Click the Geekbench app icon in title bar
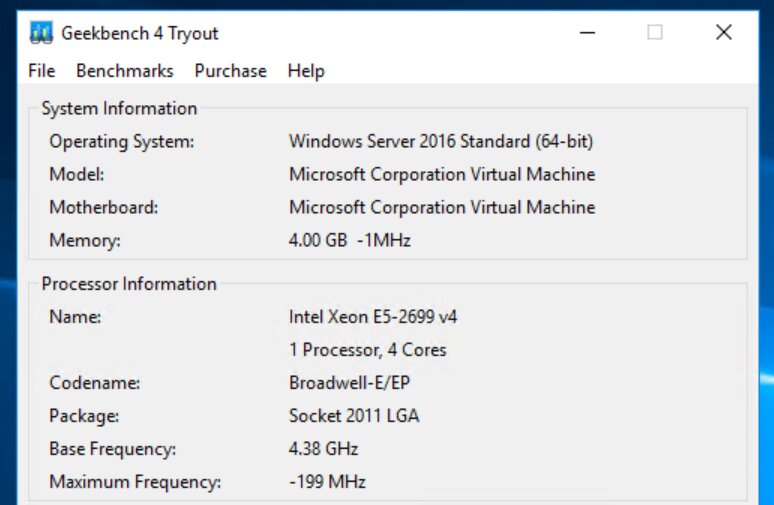 (41, 33)
